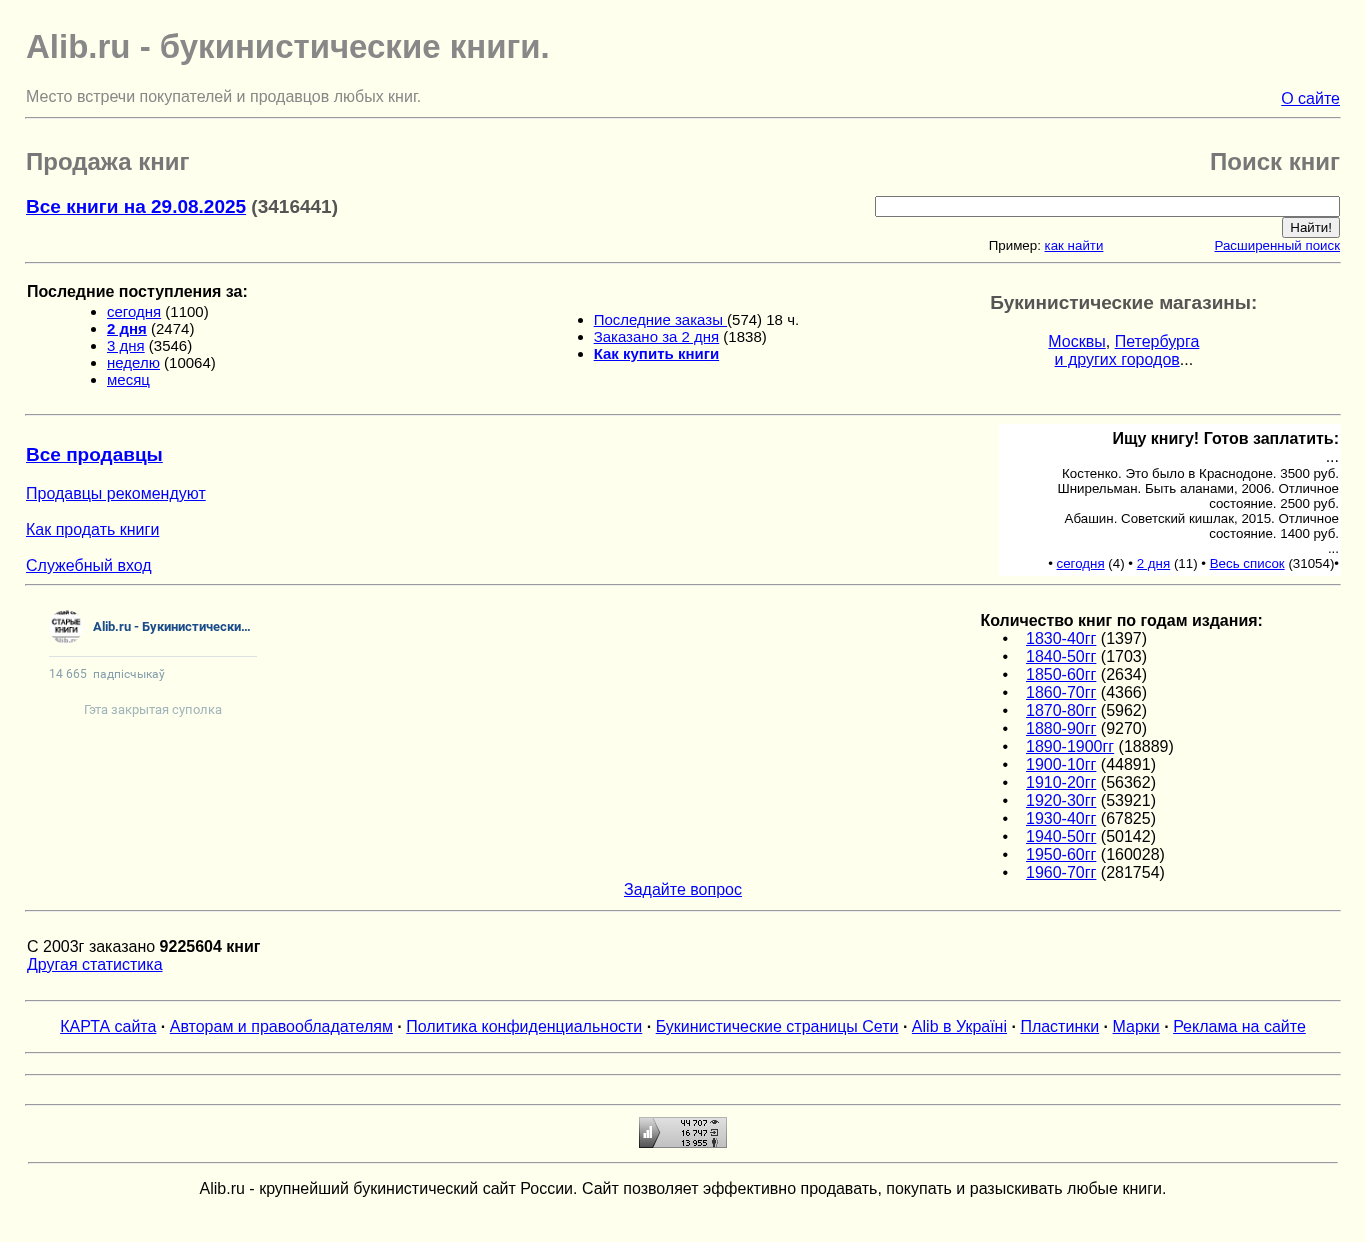Screen dimensions: 1366x1242
Task: Open the как найти example link
Action: 1073,245
